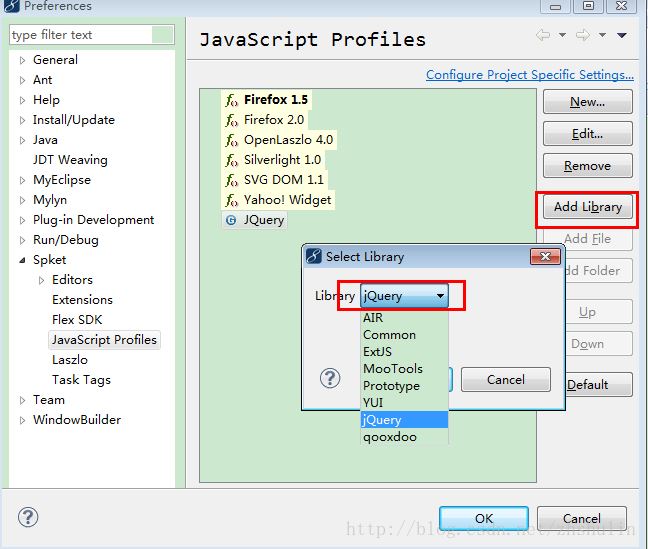Viewport: 648px width, 549px height.
Task: Click the SVG DOM 1.1 profile function icon
Action: pyautogui.click(x=231, y=180)
